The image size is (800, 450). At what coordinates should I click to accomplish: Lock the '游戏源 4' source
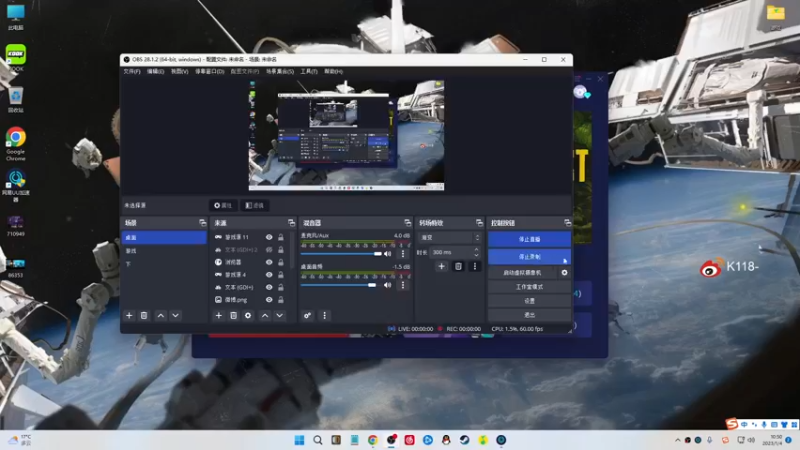[x=281, y=275]
